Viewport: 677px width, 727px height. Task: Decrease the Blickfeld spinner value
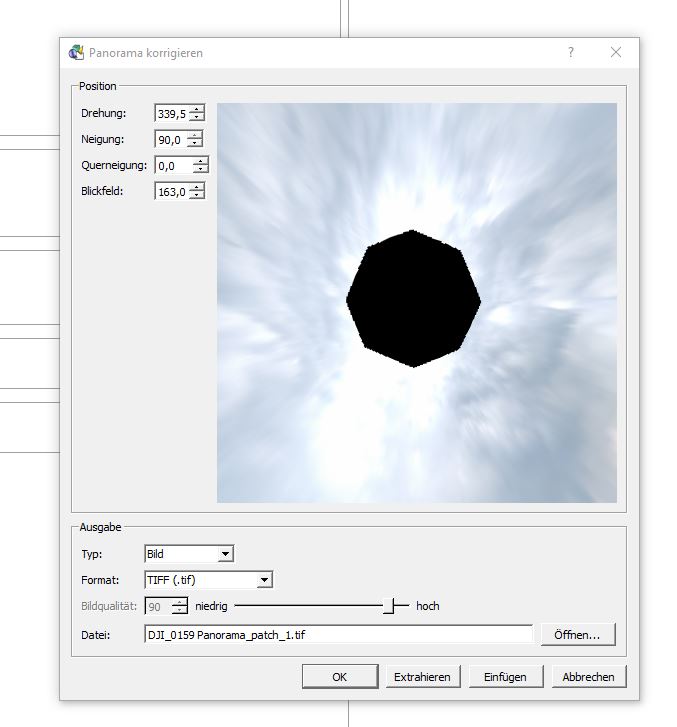196,196
